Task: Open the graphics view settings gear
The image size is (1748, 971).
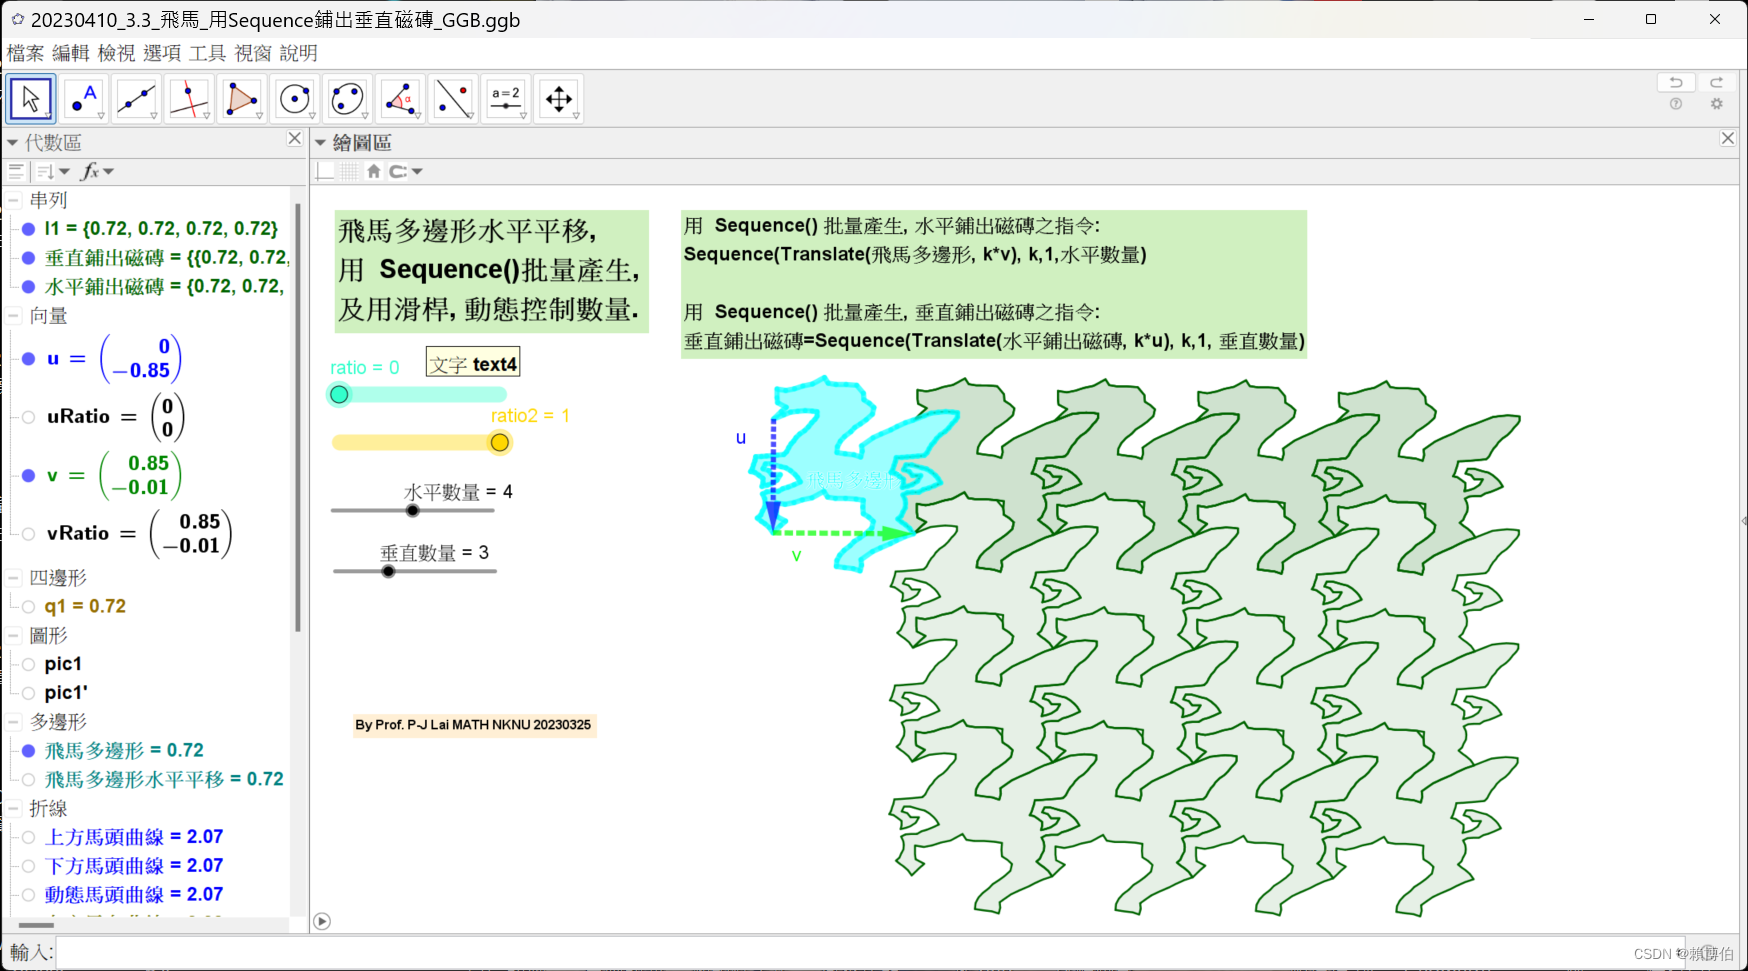Action: [1717, 103]
